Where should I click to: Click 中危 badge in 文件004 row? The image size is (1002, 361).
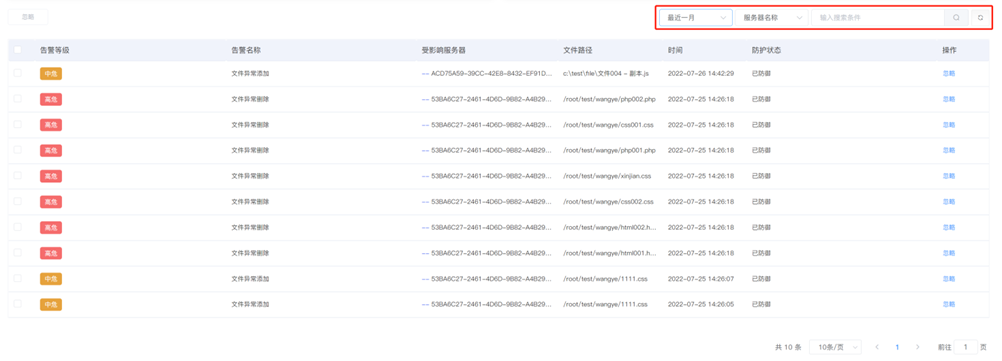click(x=51, y=73)
